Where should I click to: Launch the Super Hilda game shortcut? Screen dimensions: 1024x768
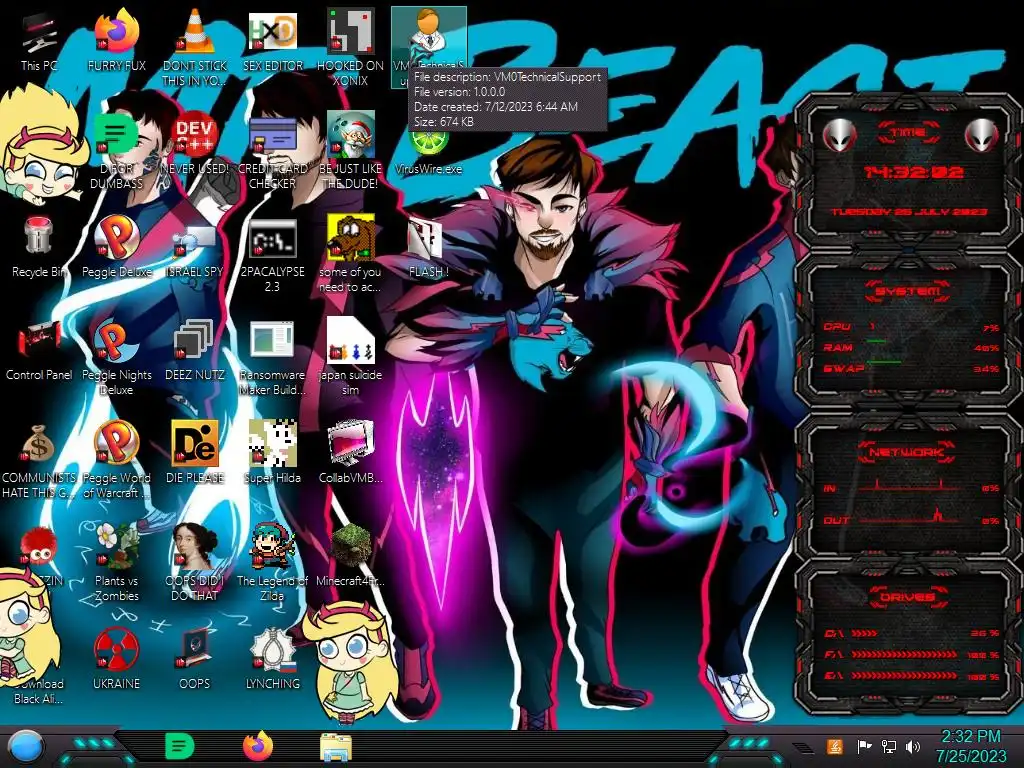coord(272,452)
